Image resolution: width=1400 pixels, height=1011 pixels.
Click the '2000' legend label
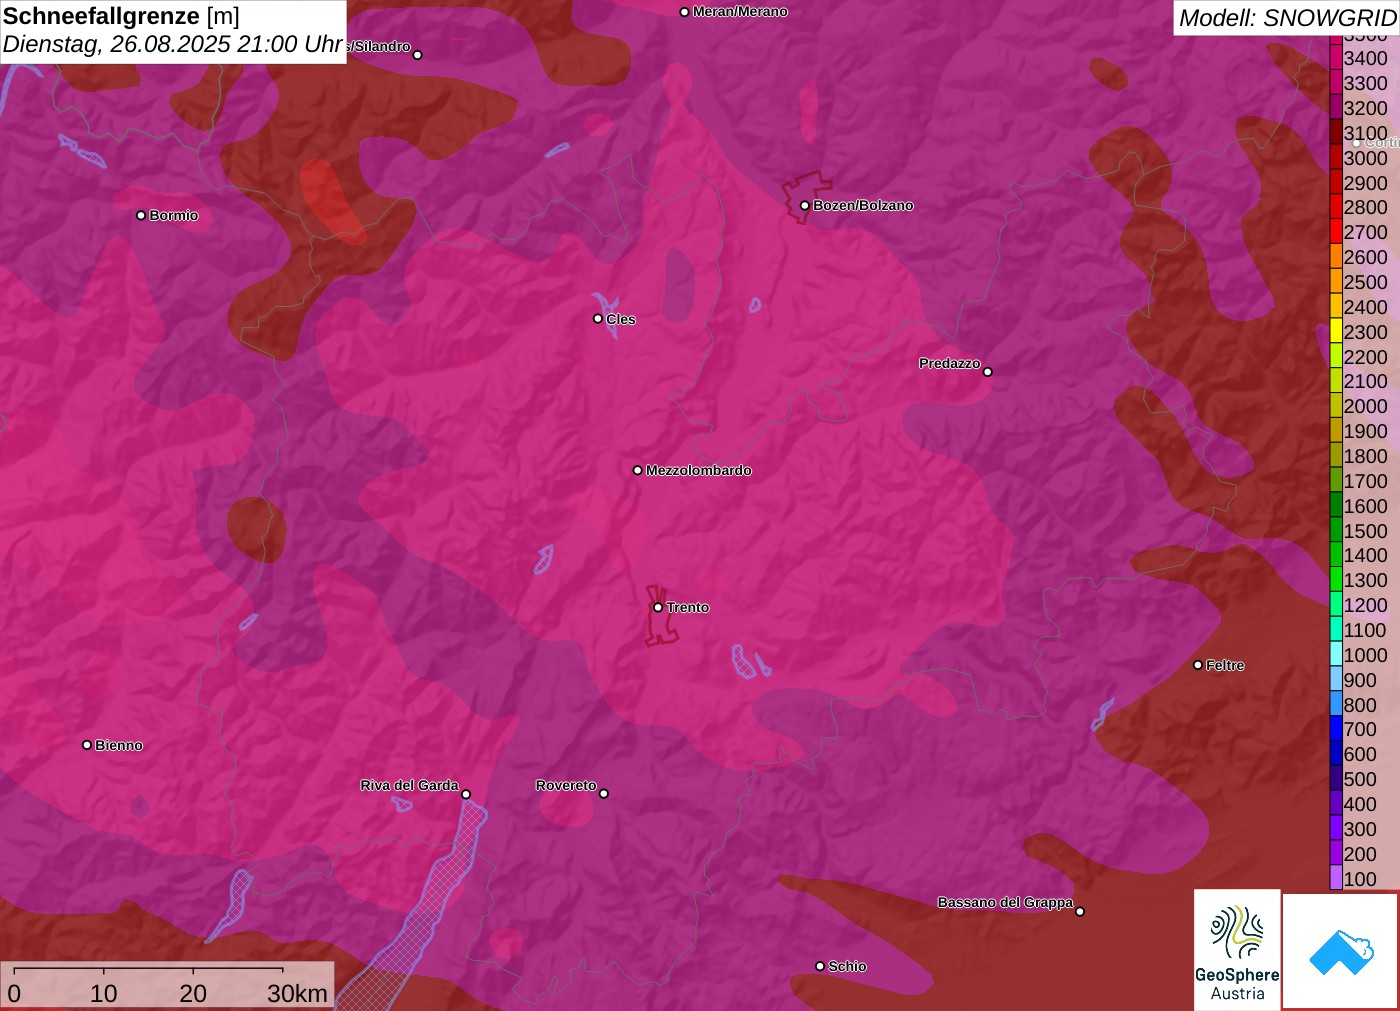tap(1366, 406)
